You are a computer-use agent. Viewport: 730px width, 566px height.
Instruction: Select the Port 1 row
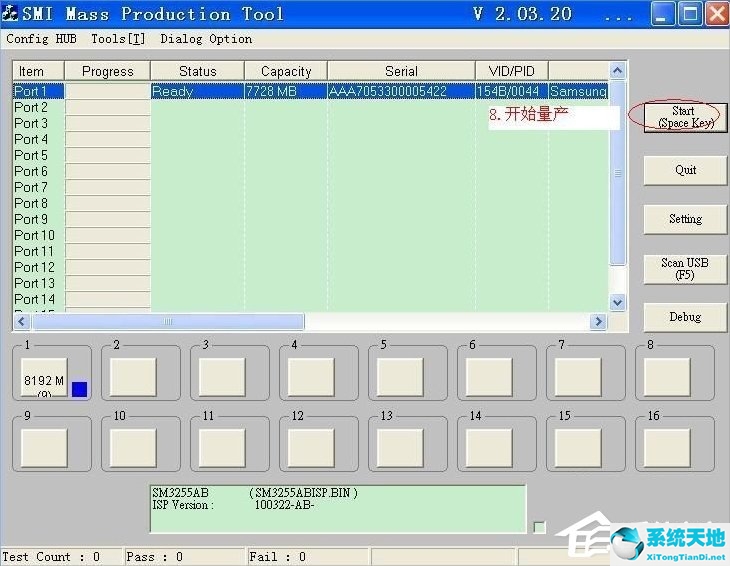[310, 91]
